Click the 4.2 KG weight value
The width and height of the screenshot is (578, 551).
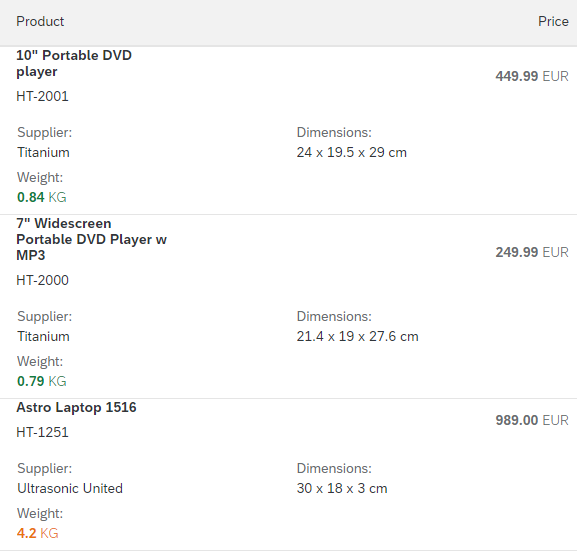coord(38,533)
